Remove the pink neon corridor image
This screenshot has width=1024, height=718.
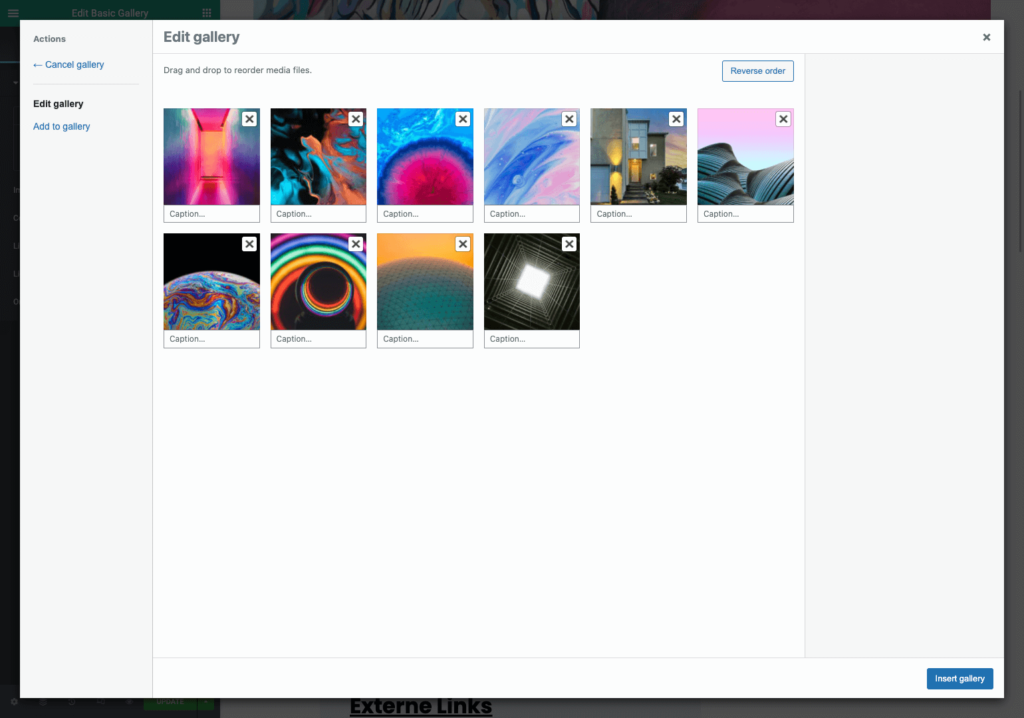point(249,119)
